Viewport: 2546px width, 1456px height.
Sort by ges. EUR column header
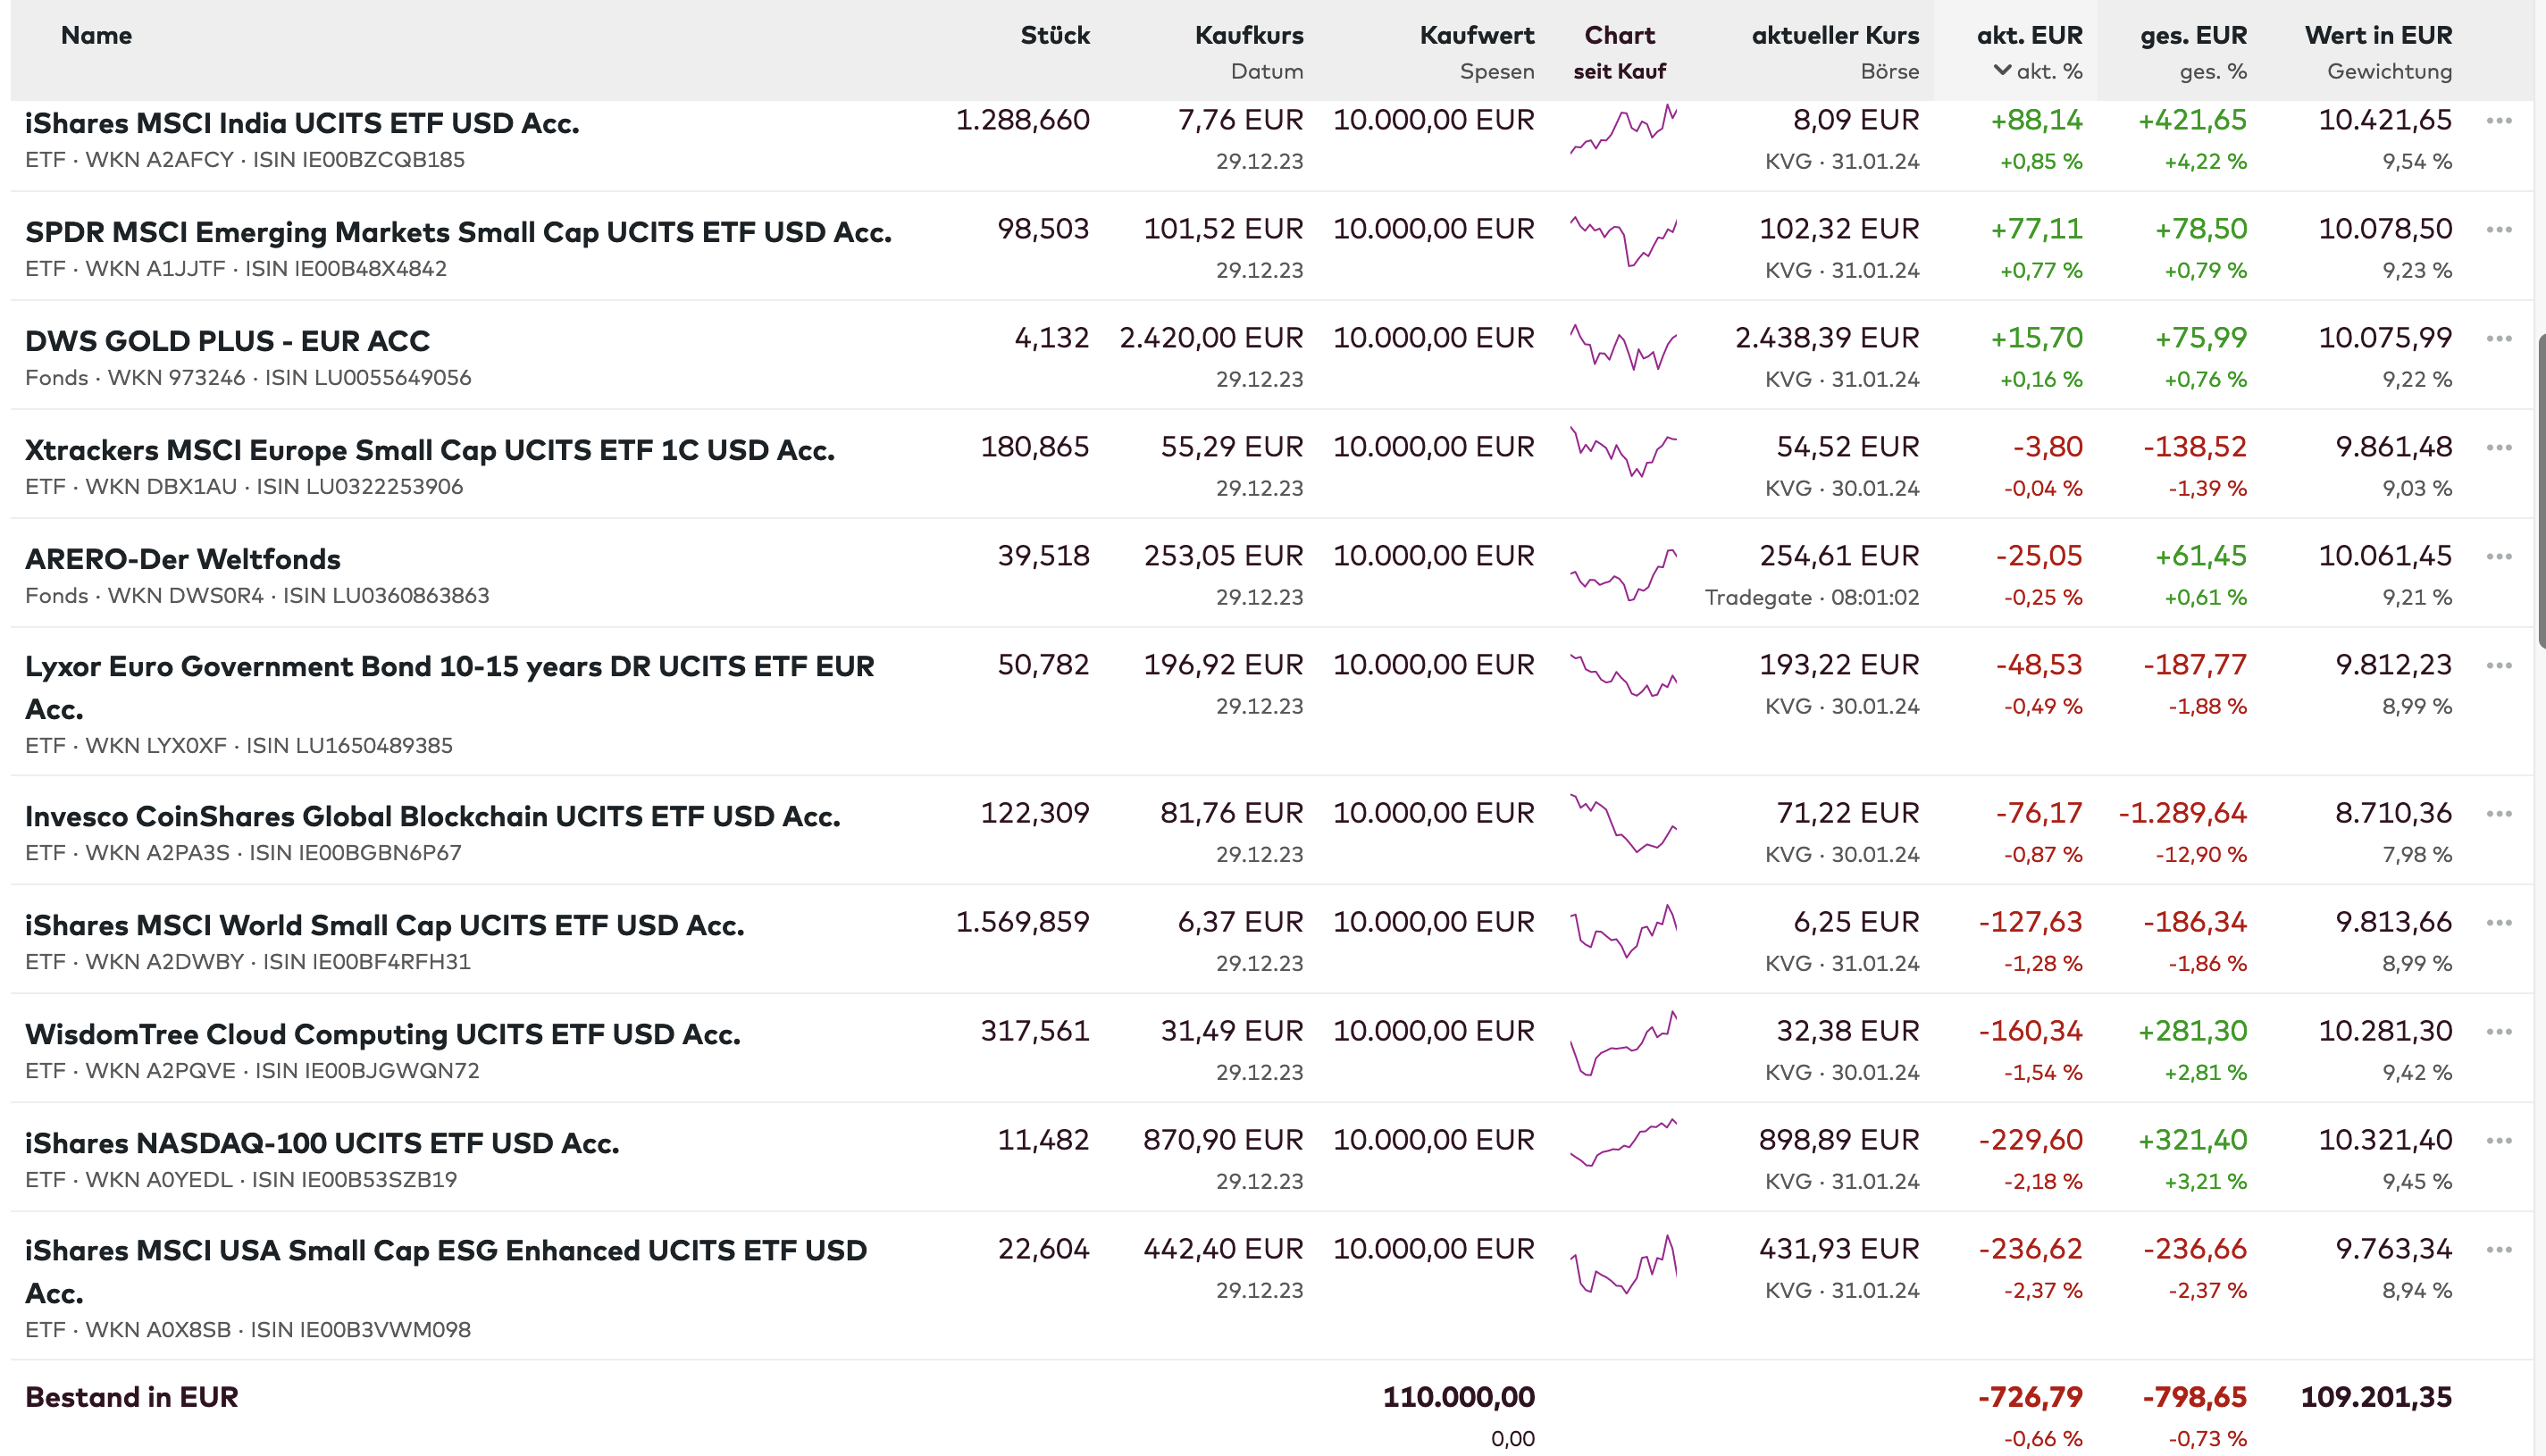2192,36
